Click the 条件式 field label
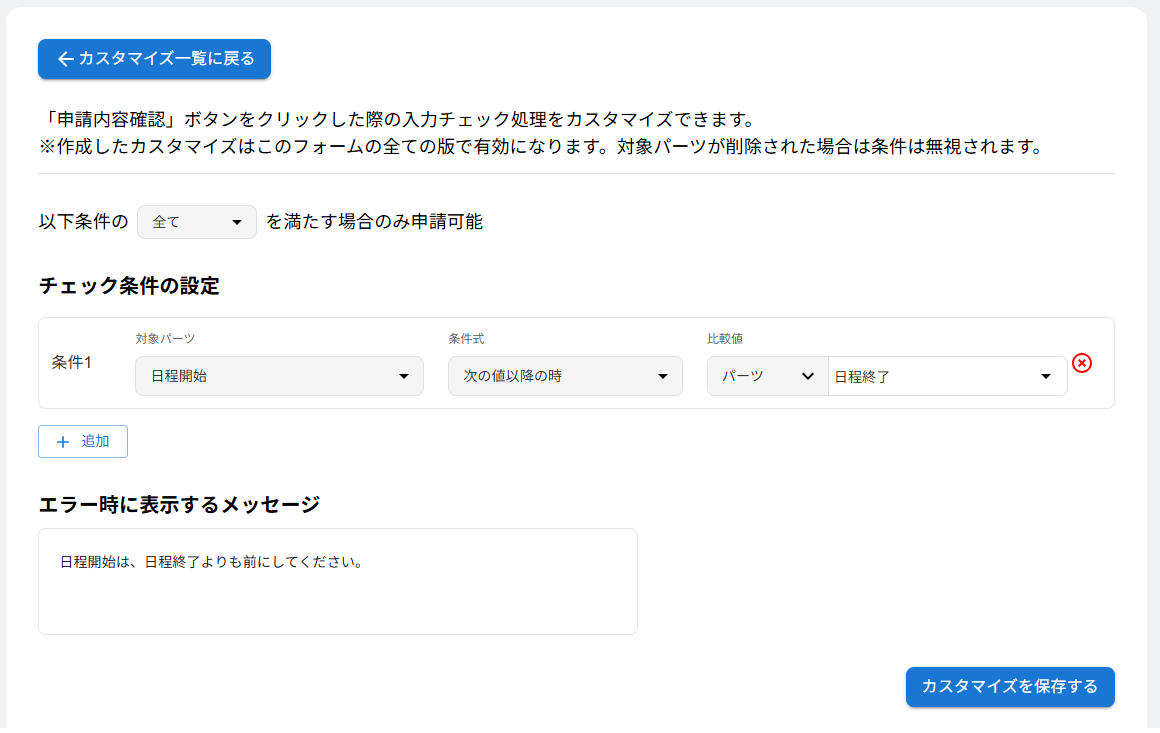The width and height of the screenshot is (1160, 733). point(466,339)
